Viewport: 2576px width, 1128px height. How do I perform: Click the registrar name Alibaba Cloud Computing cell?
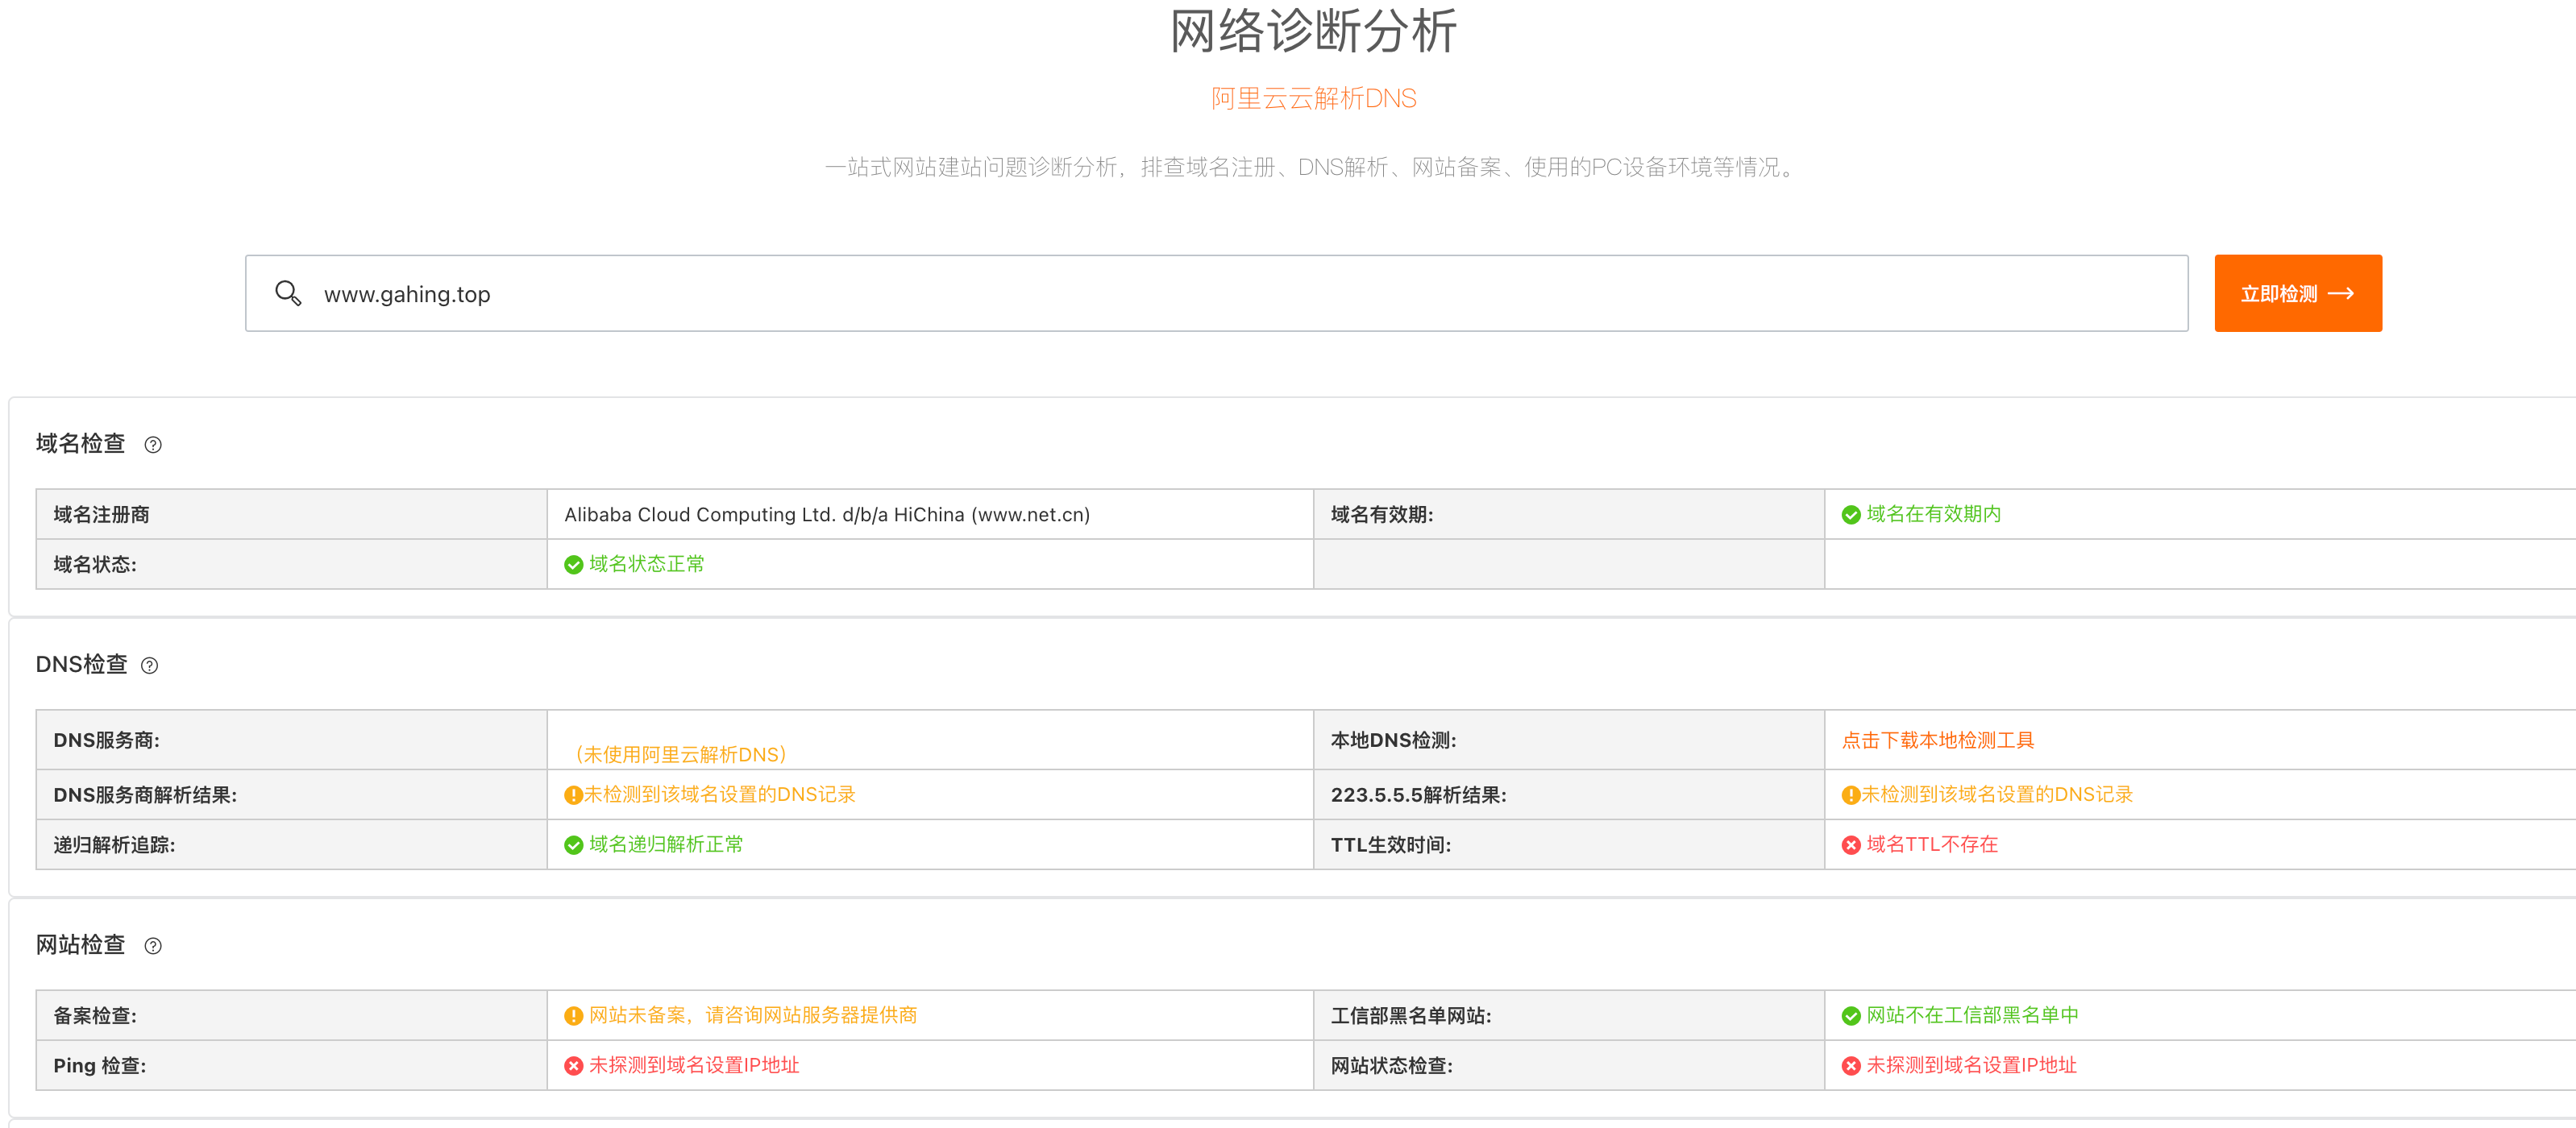[x=827, y=514]
